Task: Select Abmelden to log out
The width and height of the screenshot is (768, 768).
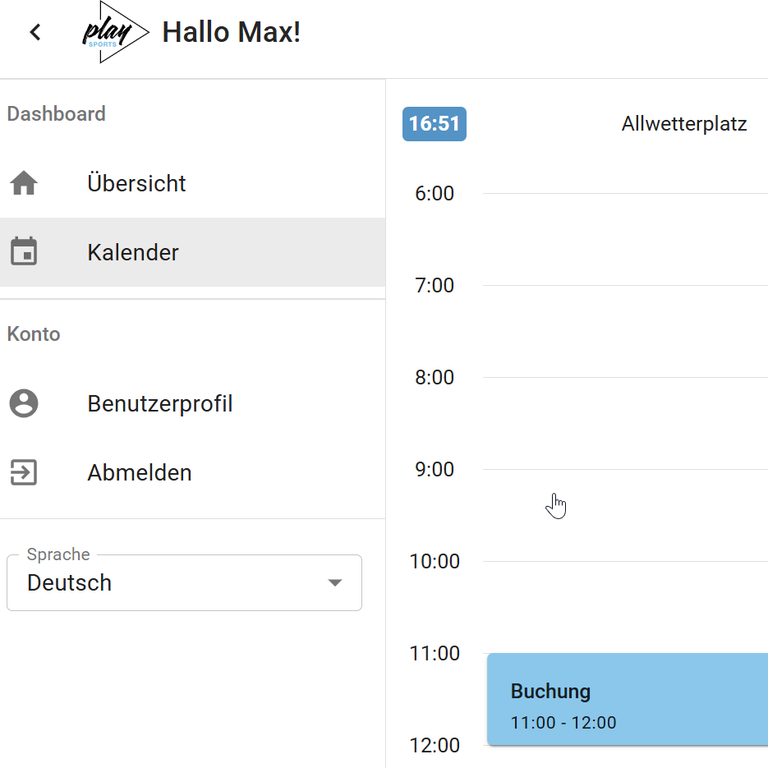Action: click(139, 473)
